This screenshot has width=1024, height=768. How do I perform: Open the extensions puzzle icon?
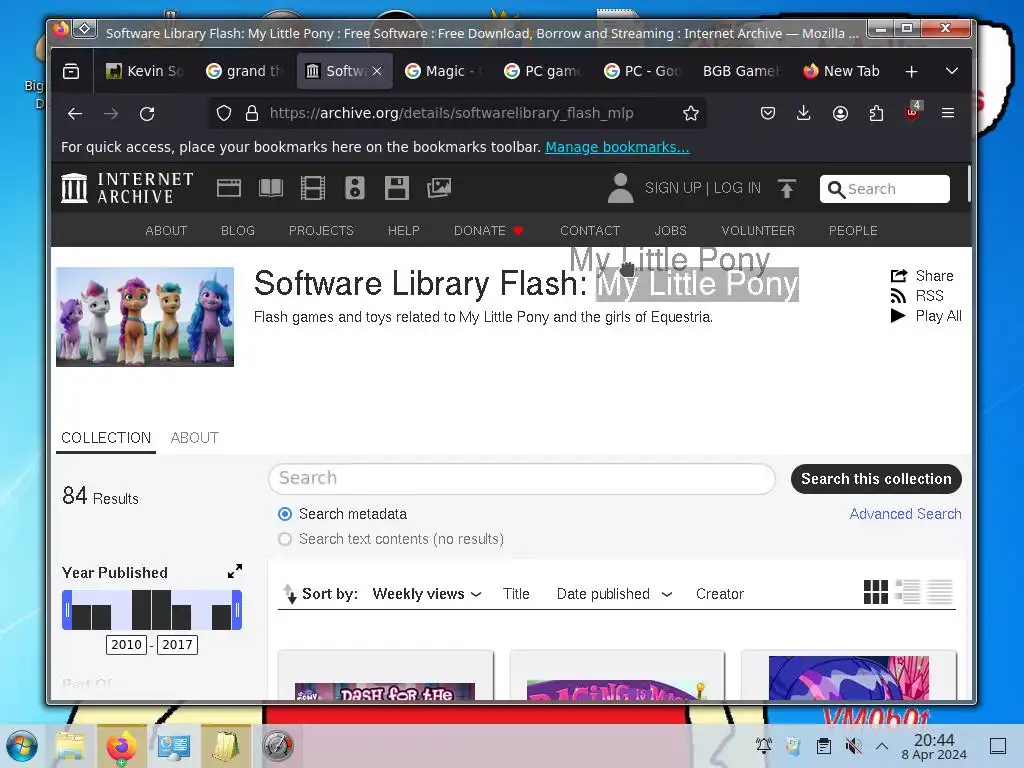point(876,114)
